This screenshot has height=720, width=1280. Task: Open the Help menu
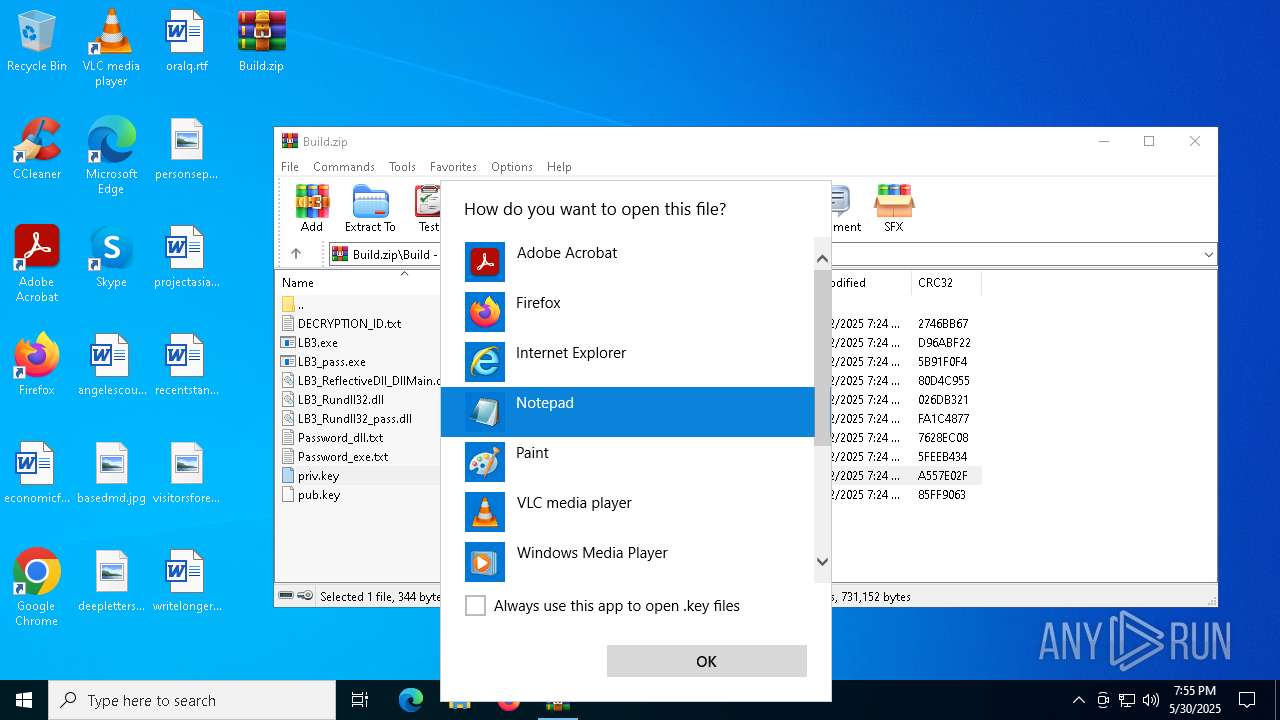559,167
